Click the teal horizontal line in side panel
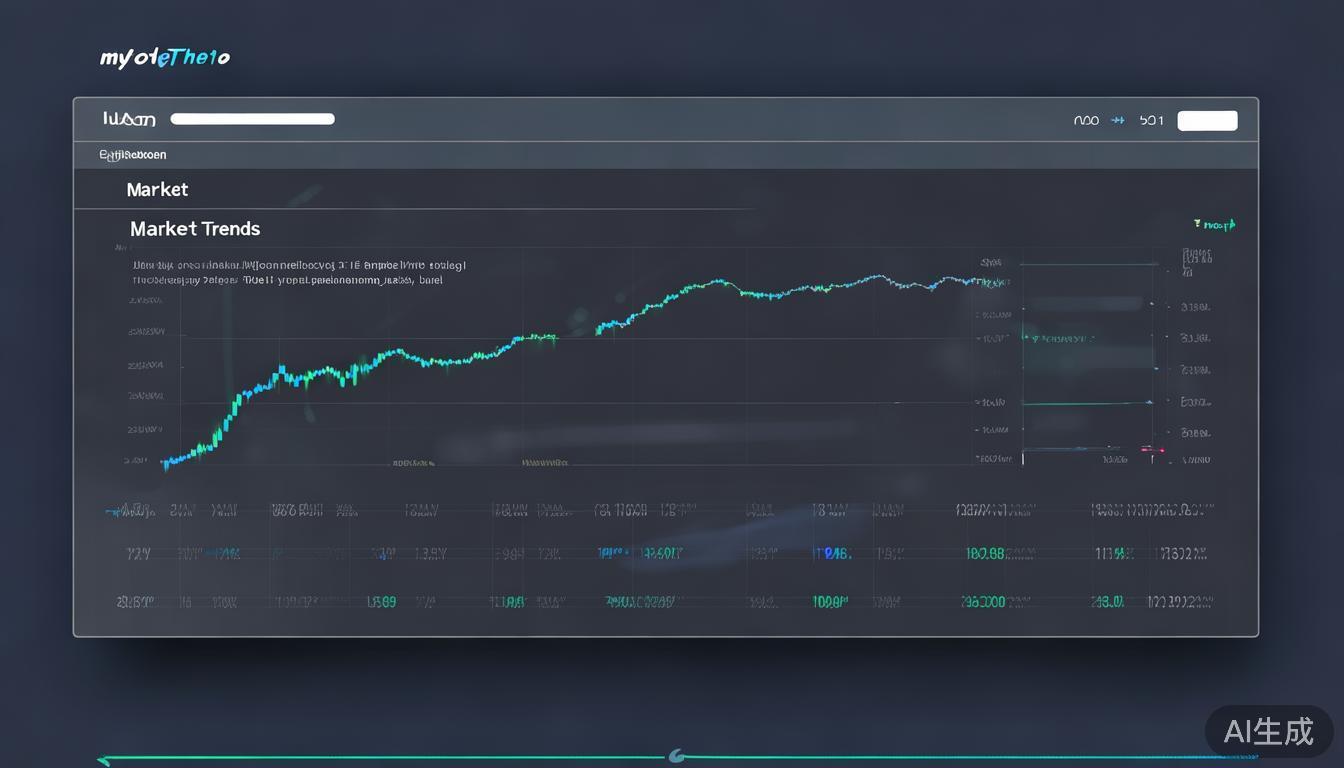 pyautogui.click(x=1085, y=404)
